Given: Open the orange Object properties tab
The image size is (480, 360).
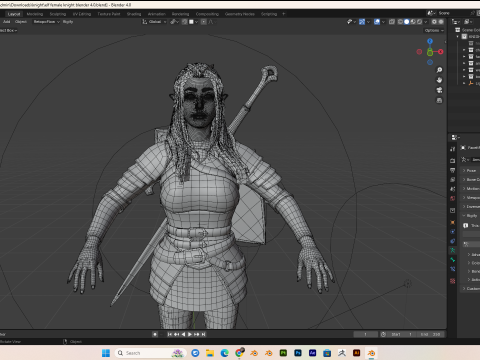Looking at the screenshot, I should 452,222.
